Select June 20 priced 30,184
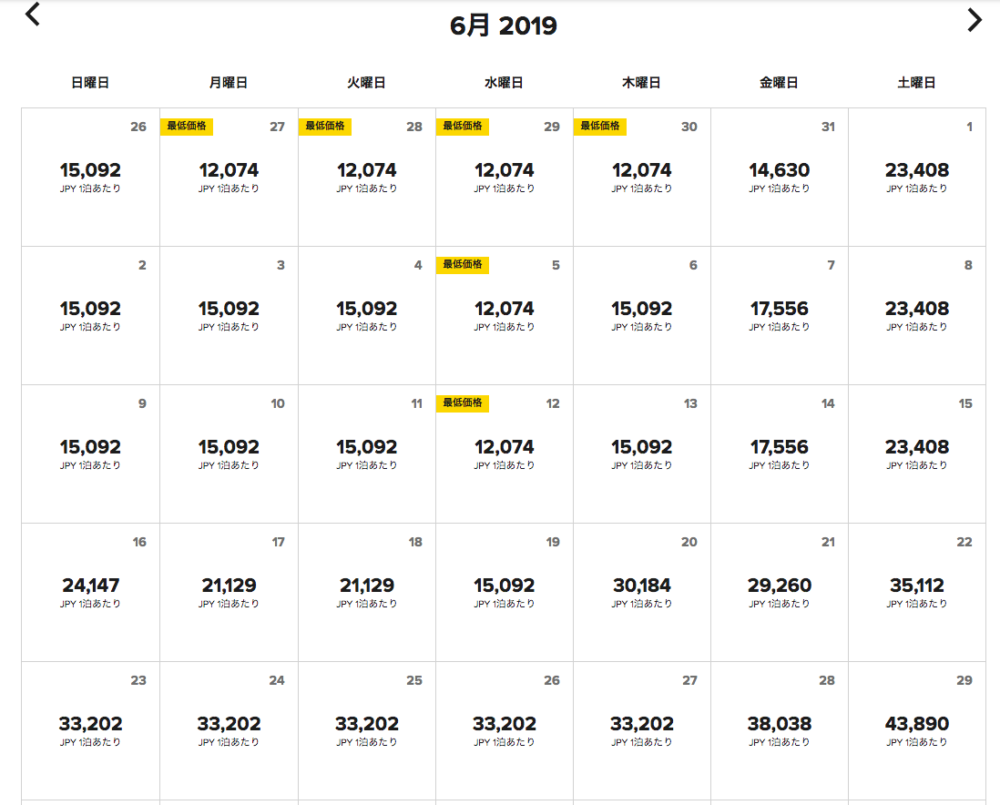Screen dimensions: 1000x805 (642, 593)
